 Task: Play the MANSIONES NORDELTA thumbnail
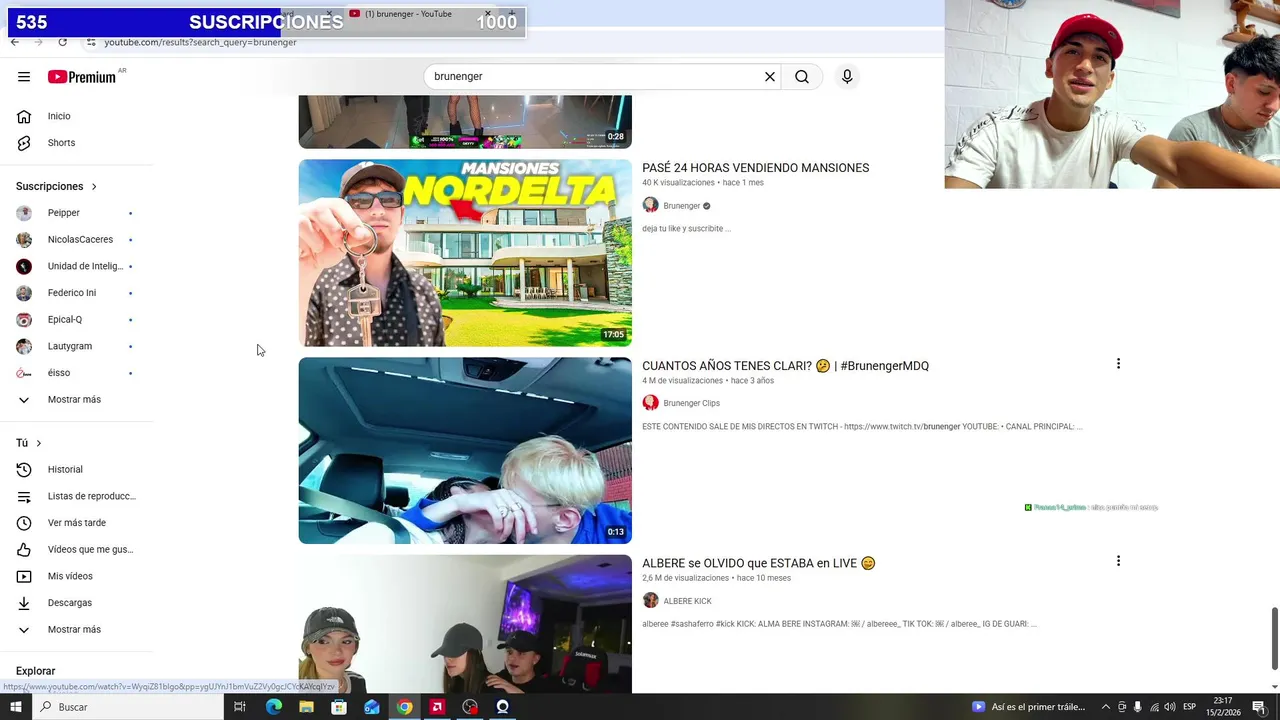(465, 253)
